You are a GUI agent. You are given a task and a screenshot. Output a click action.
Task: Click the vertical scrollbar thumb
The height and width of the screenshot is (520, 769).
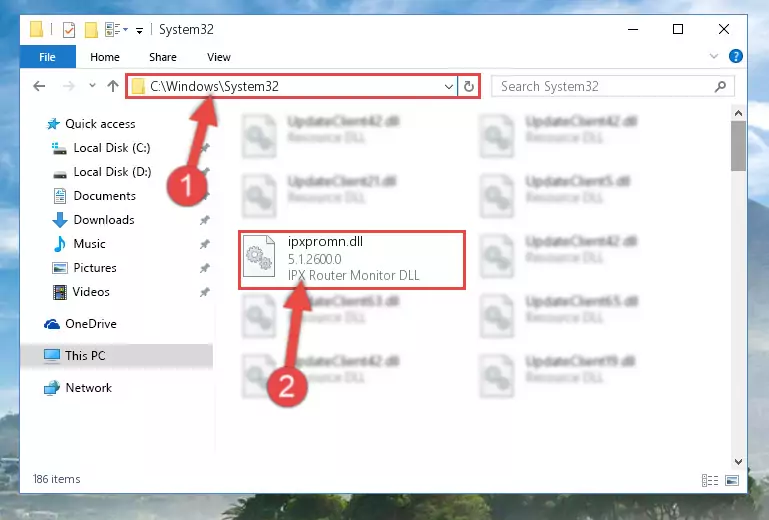coord(738,146)
